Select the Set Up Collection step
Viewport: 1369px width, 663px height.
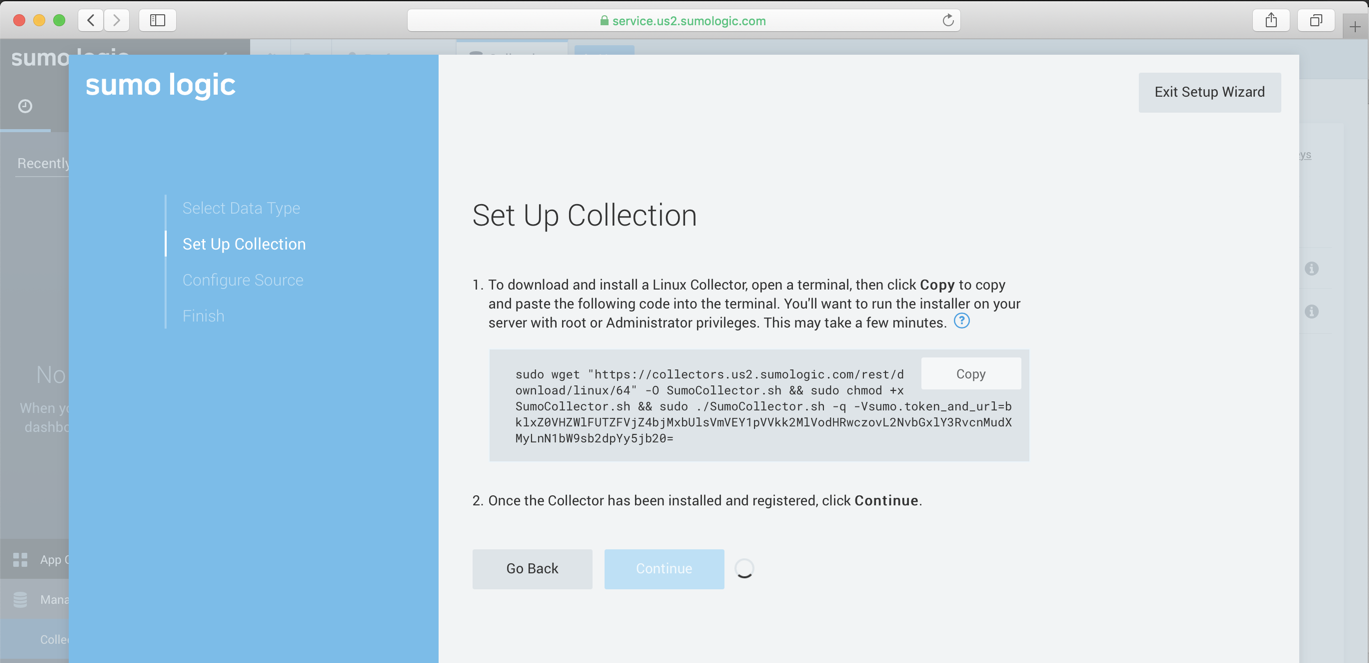point(244,244)
